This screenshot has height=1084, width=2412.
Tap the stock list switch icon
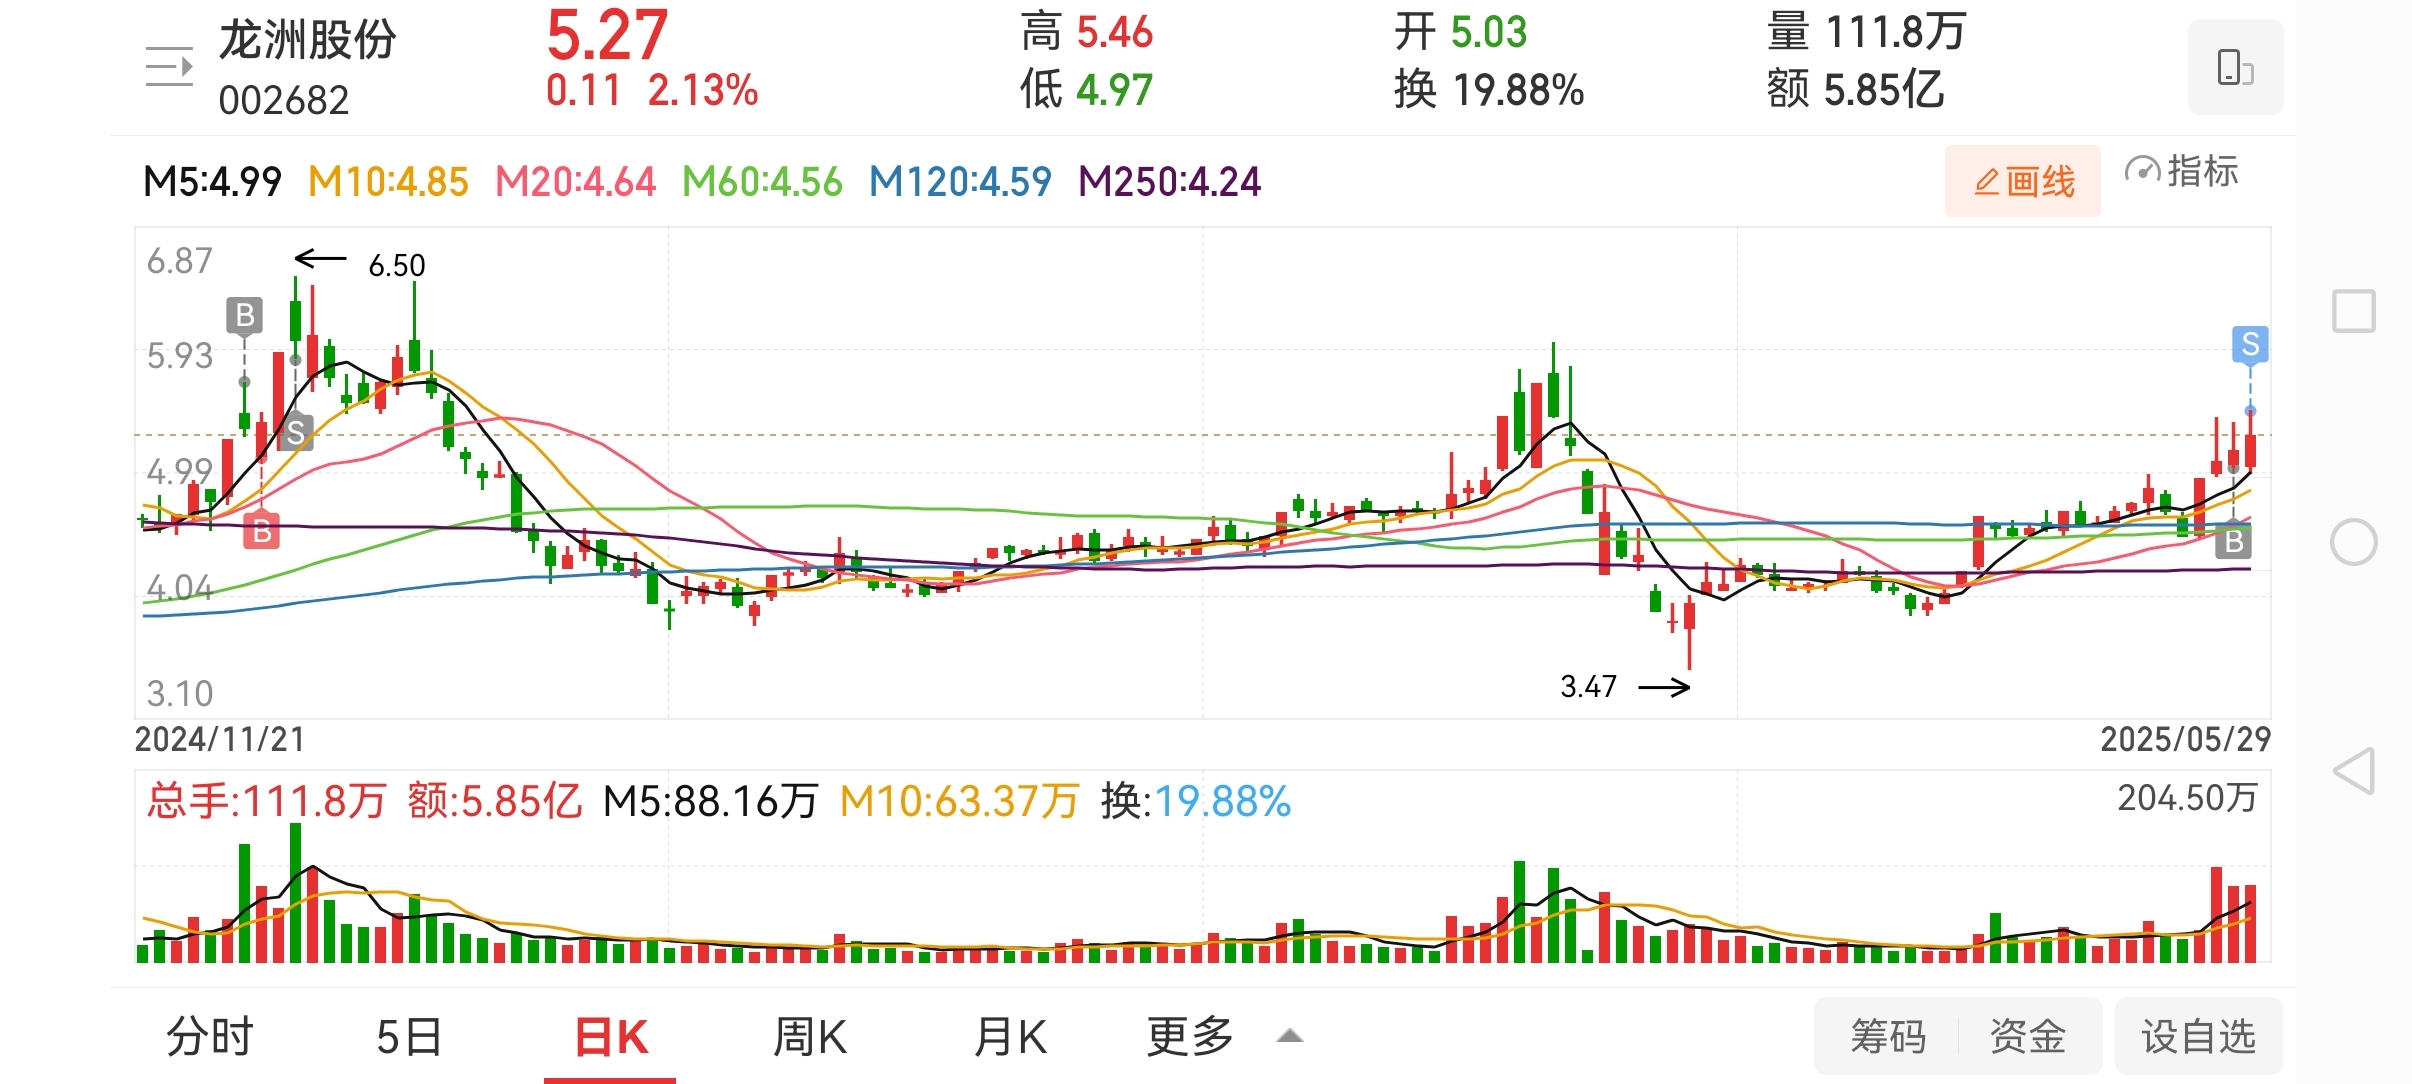(x=168, y=68)
